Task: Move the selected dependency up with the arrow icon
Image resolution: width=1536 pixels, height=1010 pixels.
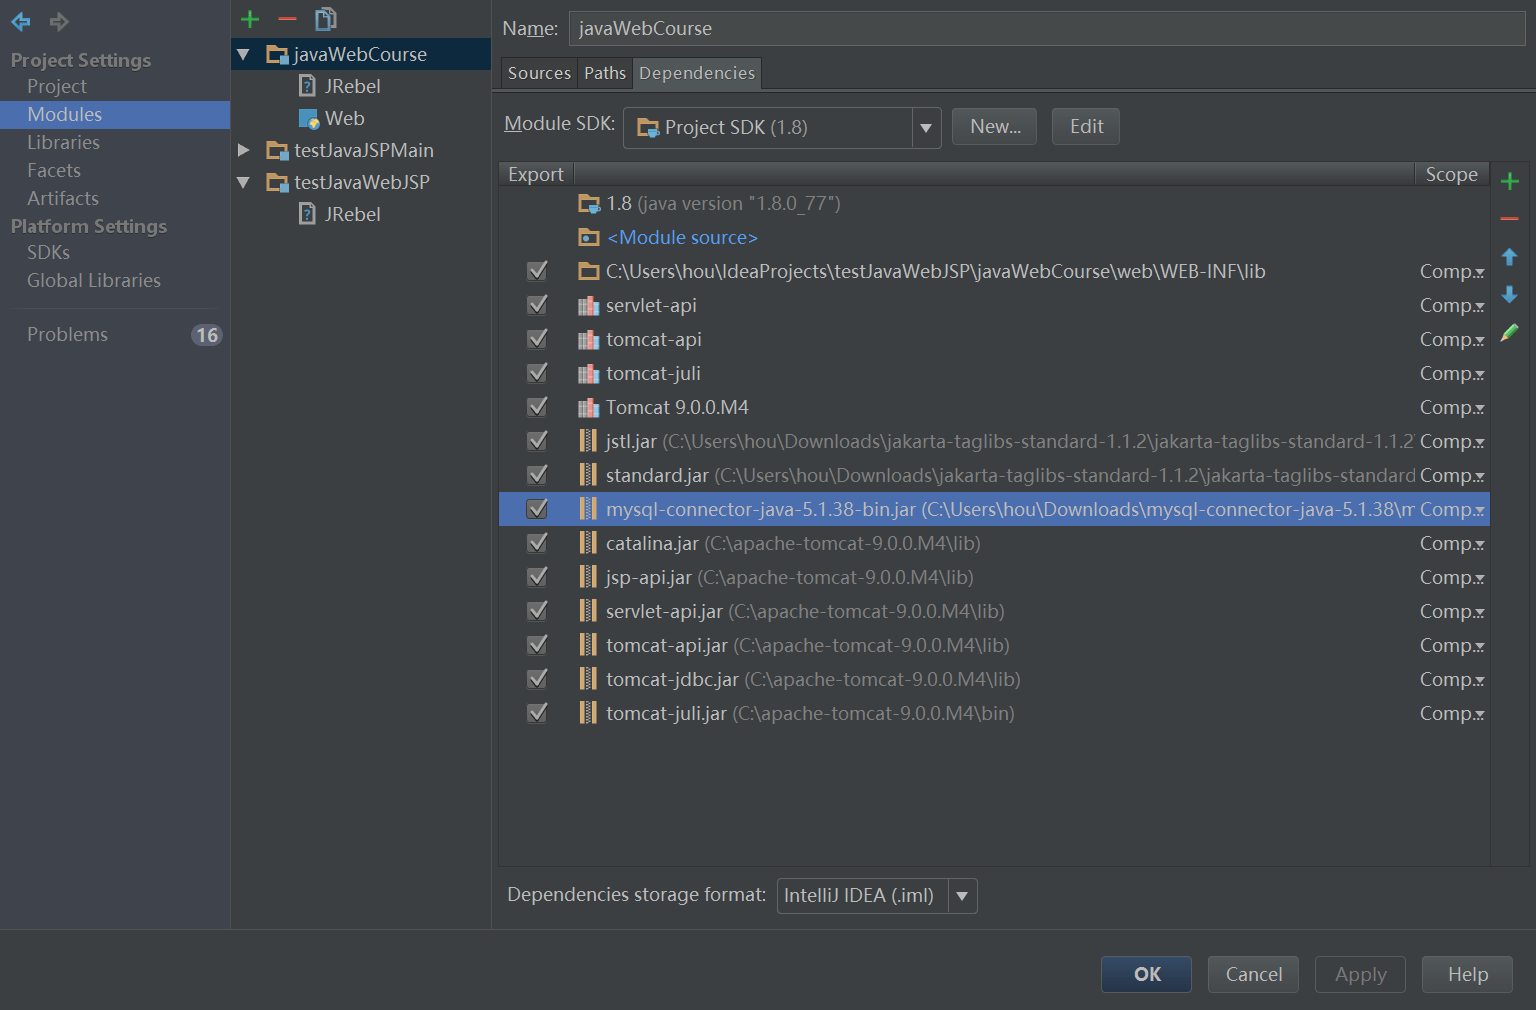Action: (1510, 256)
